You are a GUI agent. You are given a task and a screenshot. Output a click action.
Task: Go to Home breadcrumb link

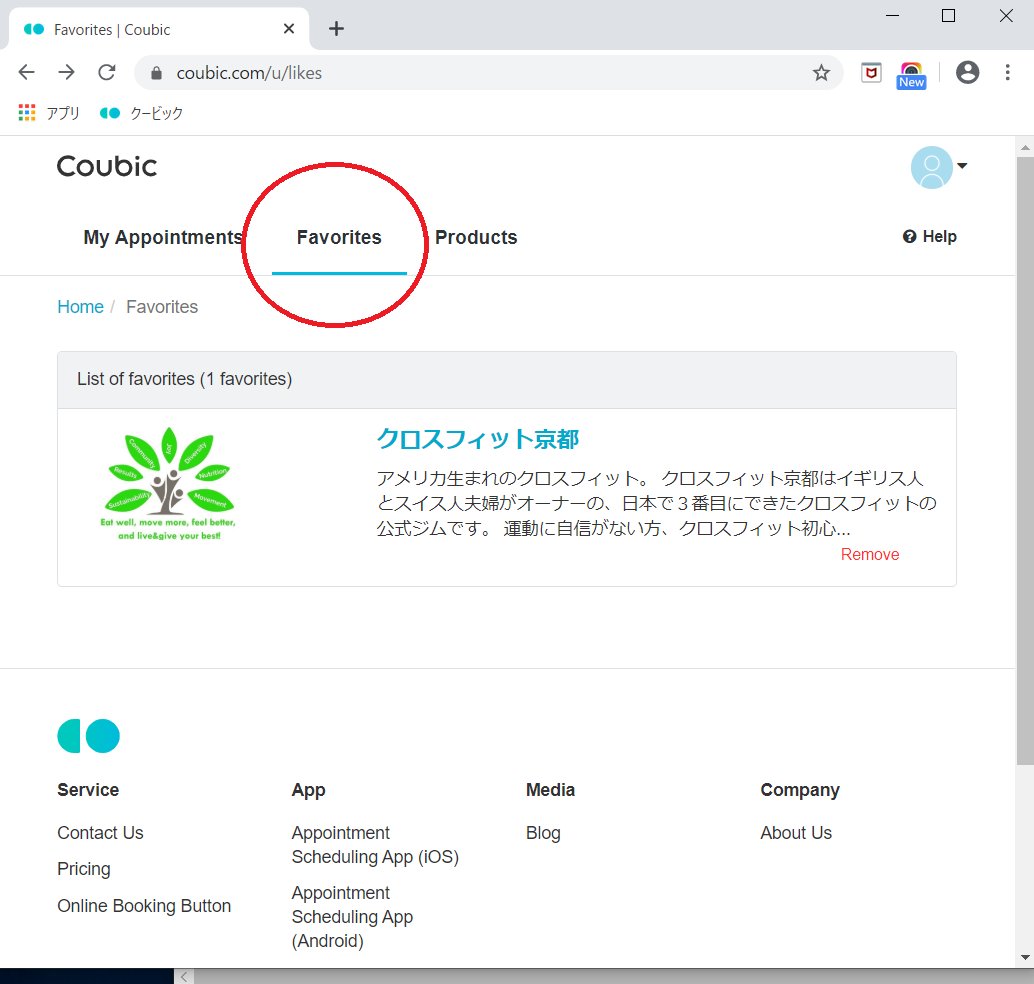tap(80, 307)
